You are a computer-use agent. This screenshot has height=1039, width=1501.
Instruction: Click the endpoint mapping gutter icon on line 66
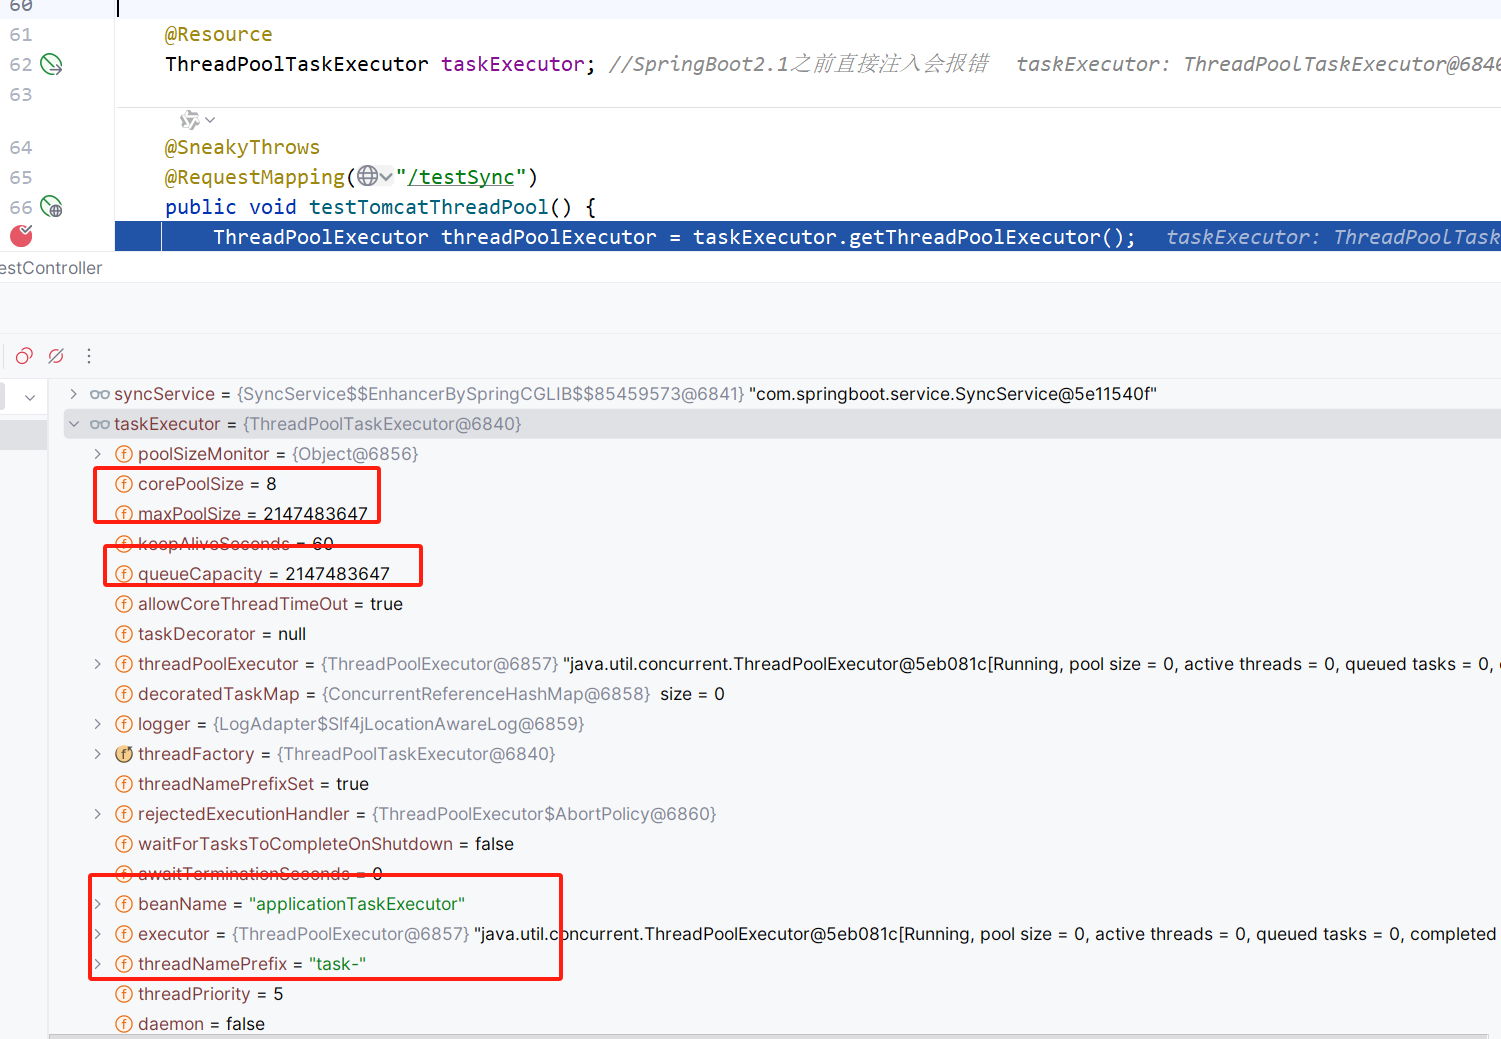click(50, 208)
